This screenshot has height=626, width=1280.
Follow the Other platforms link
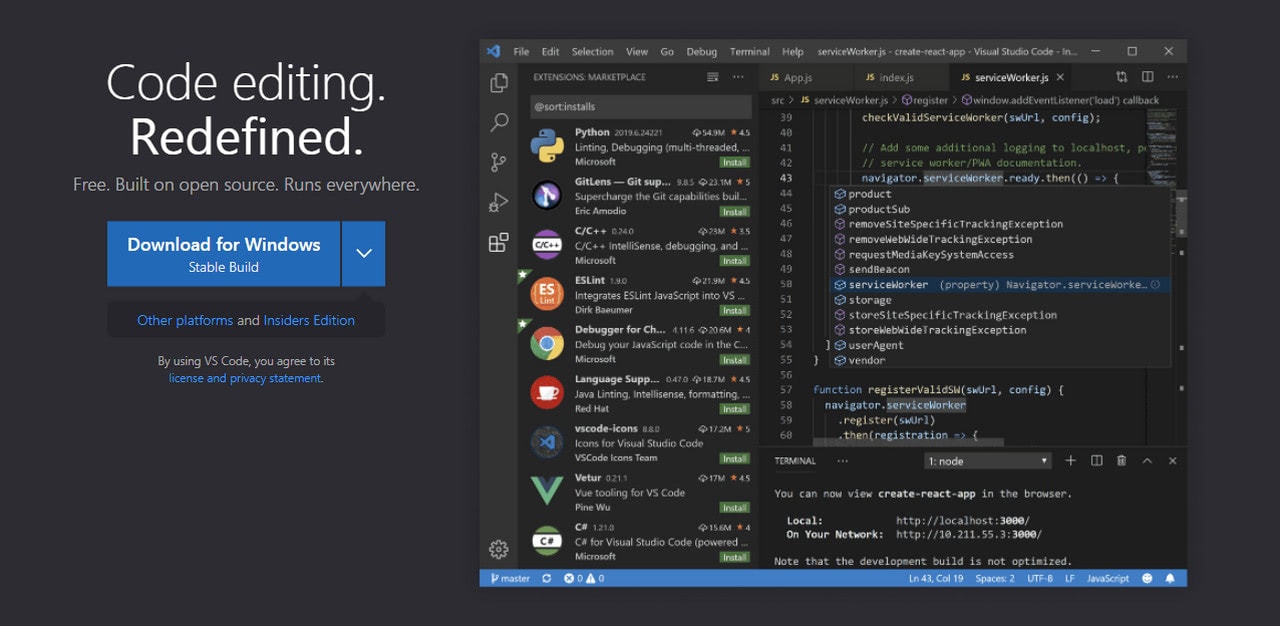(x=185, y=320)
